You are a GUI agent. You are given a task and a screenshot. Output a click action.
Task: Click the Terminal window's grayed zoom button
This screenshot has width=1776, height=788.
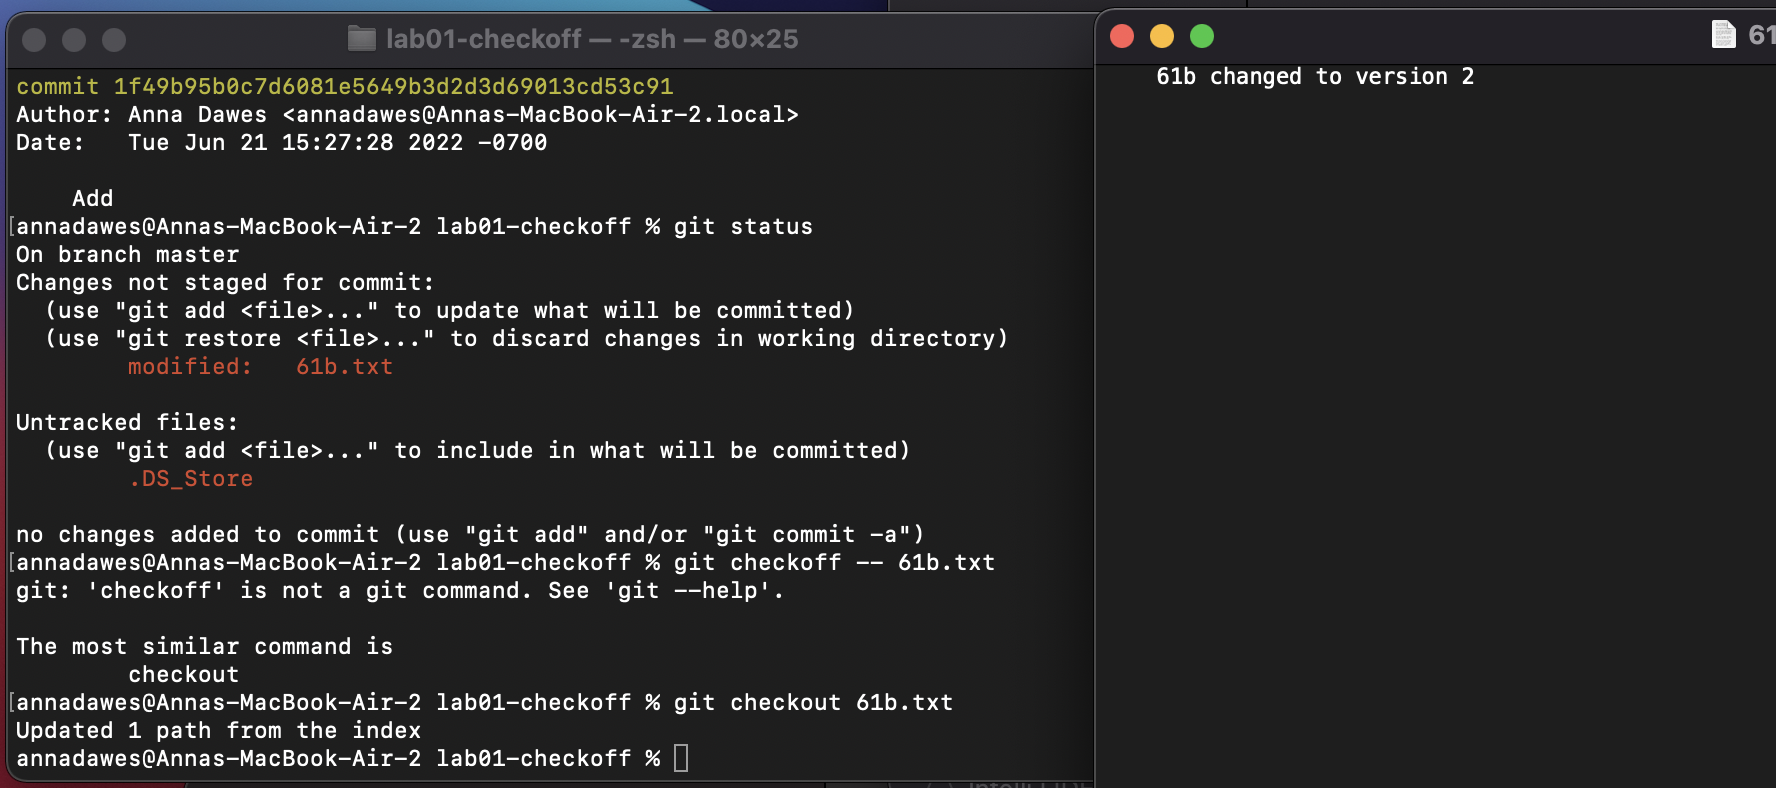(x=114, y=40)
